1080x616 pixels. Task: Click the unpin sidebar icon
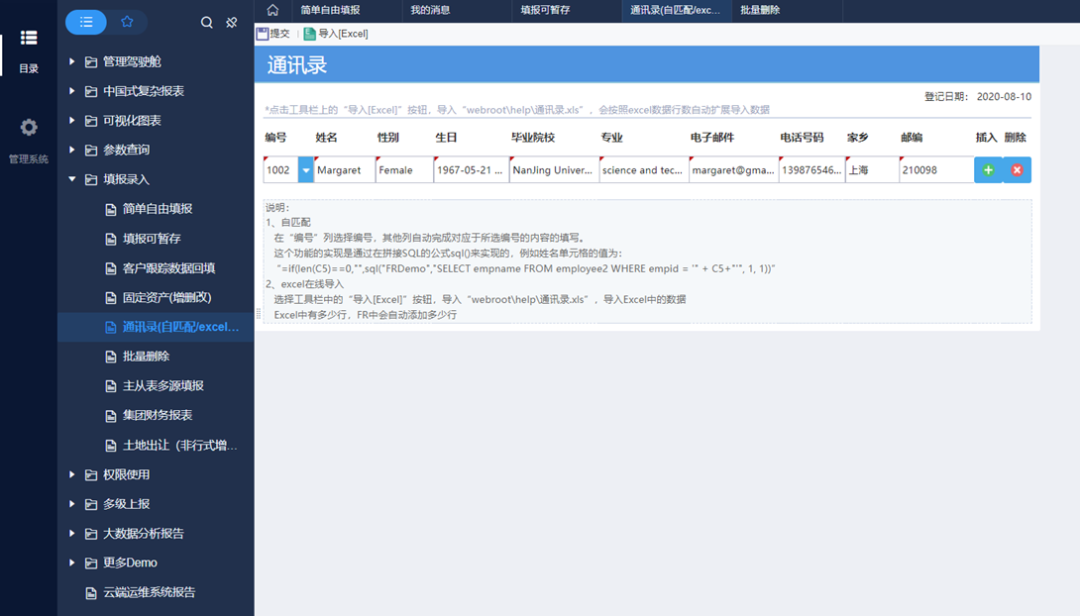coord(231,23)
